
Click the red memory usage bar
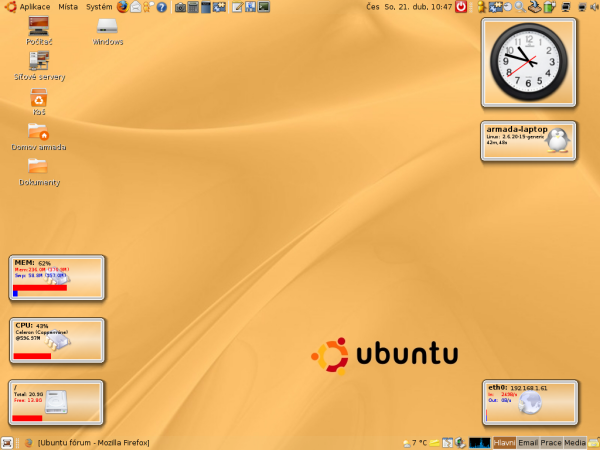[x=40, y=288]
